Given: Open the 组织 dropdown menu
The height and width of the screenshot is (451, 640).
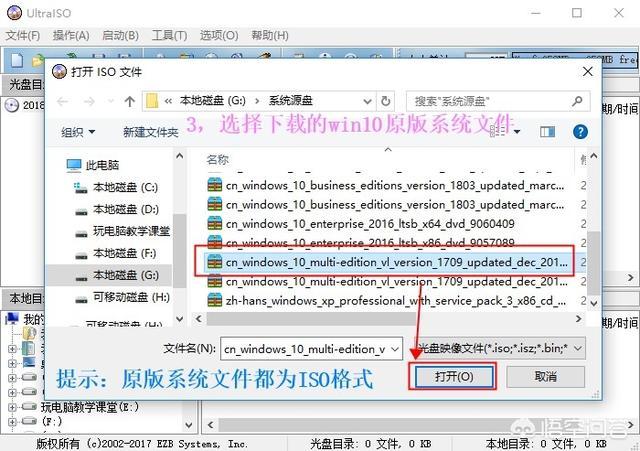Looking at the screenshot, I should pos(78,131).
